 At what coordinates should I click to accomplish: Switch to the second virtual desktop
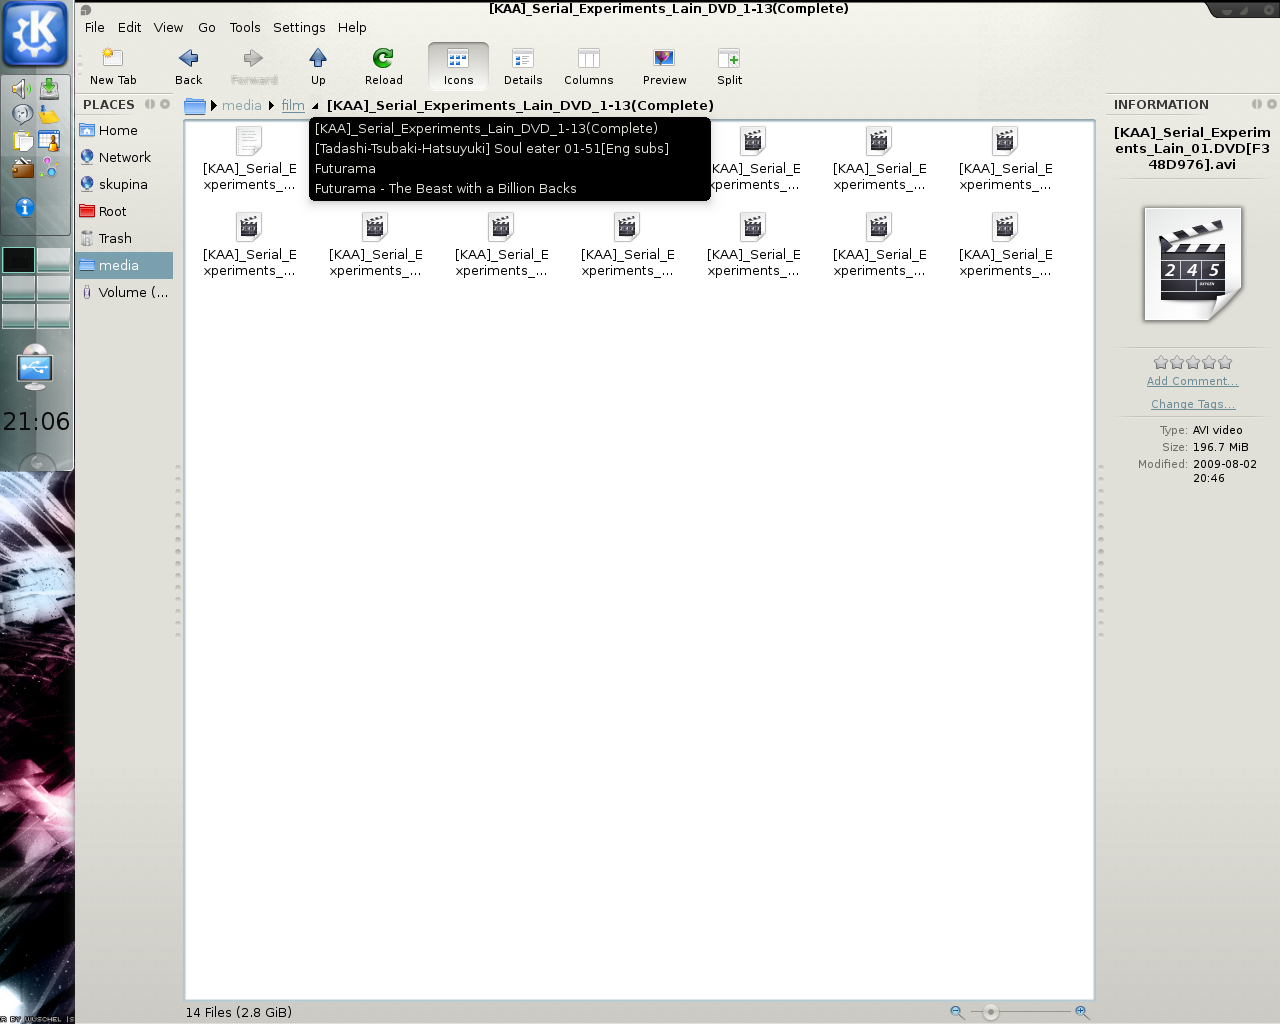tap(53, 260)
